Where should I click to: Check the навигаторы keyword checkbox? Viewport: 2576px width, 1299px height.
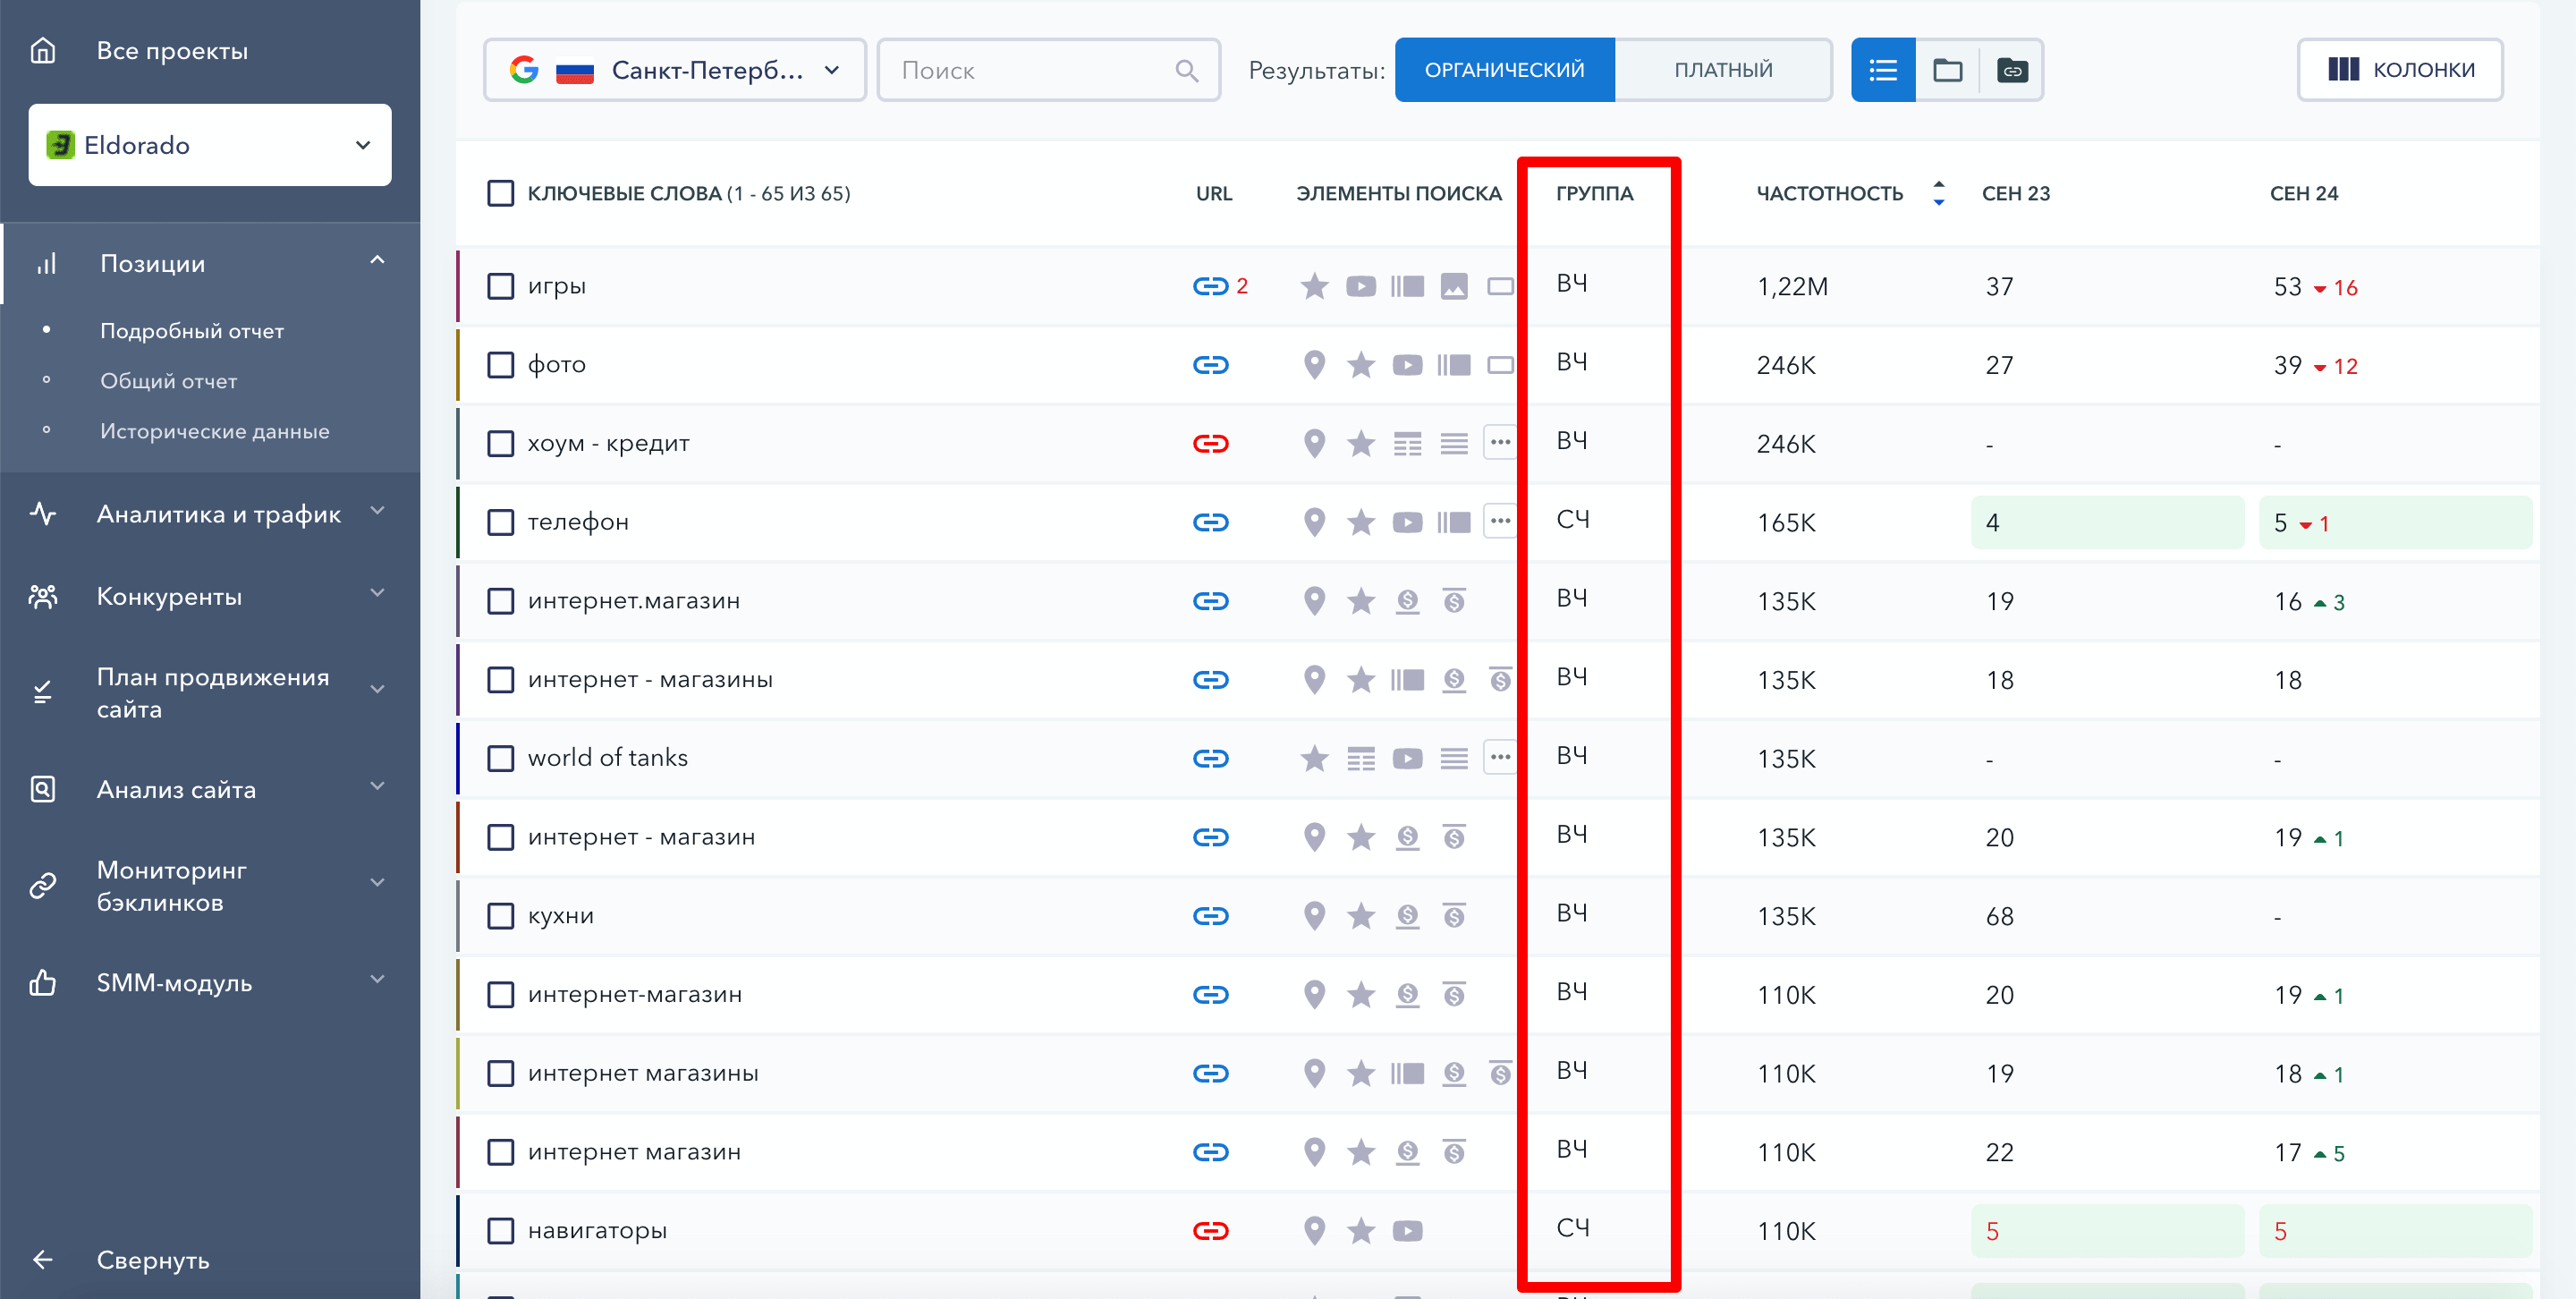tap(500, 1231)
